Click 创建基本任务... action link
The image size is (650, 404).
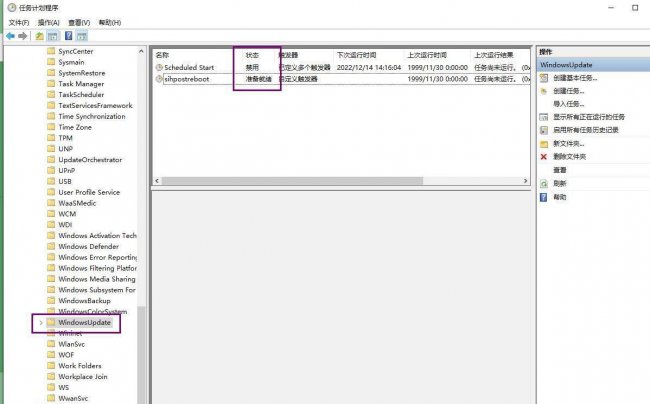coord(575,78)
